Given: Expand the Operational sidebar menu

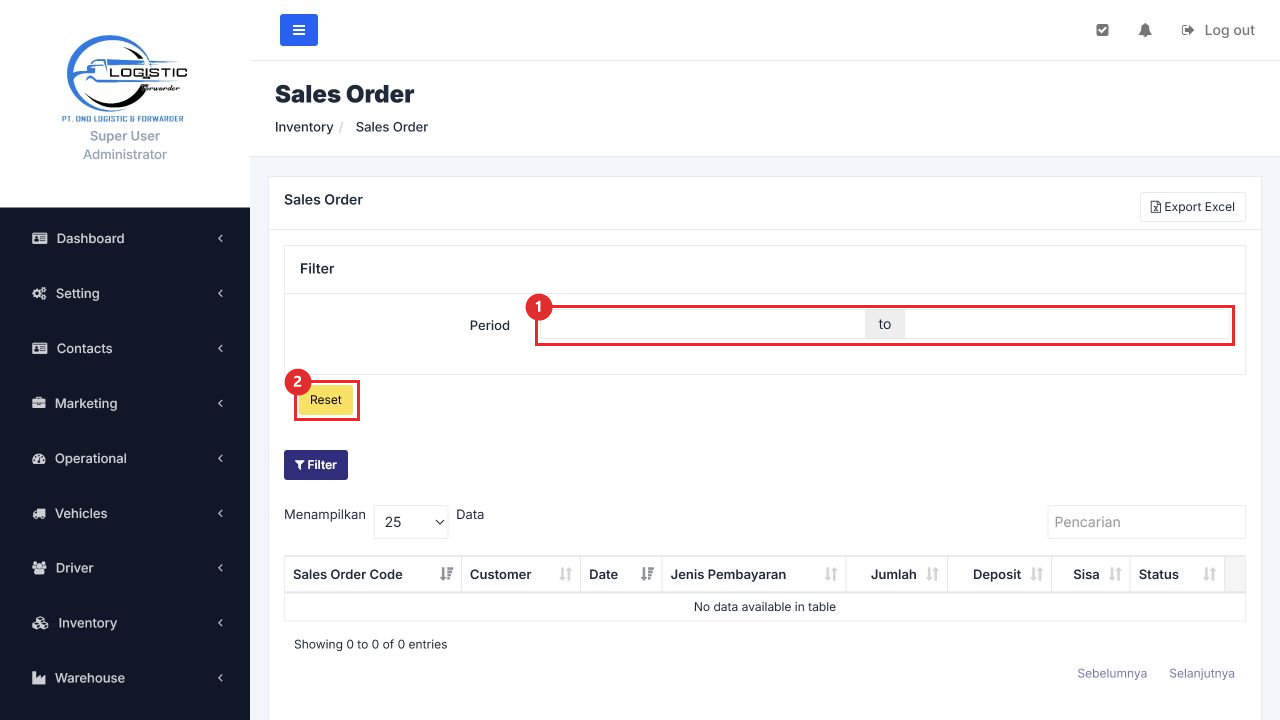Looking at the screenshot, I should 125,458.
